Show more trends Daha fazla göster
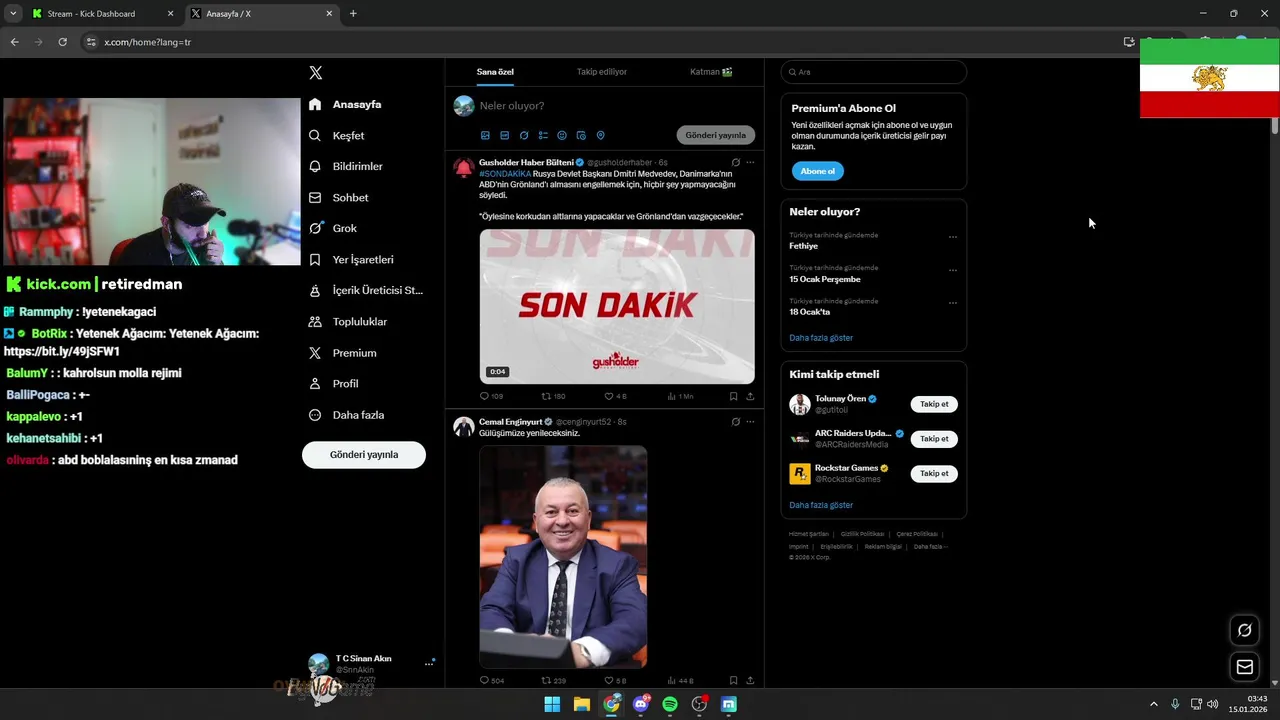Screen dimensions: 1280x720 821,338
